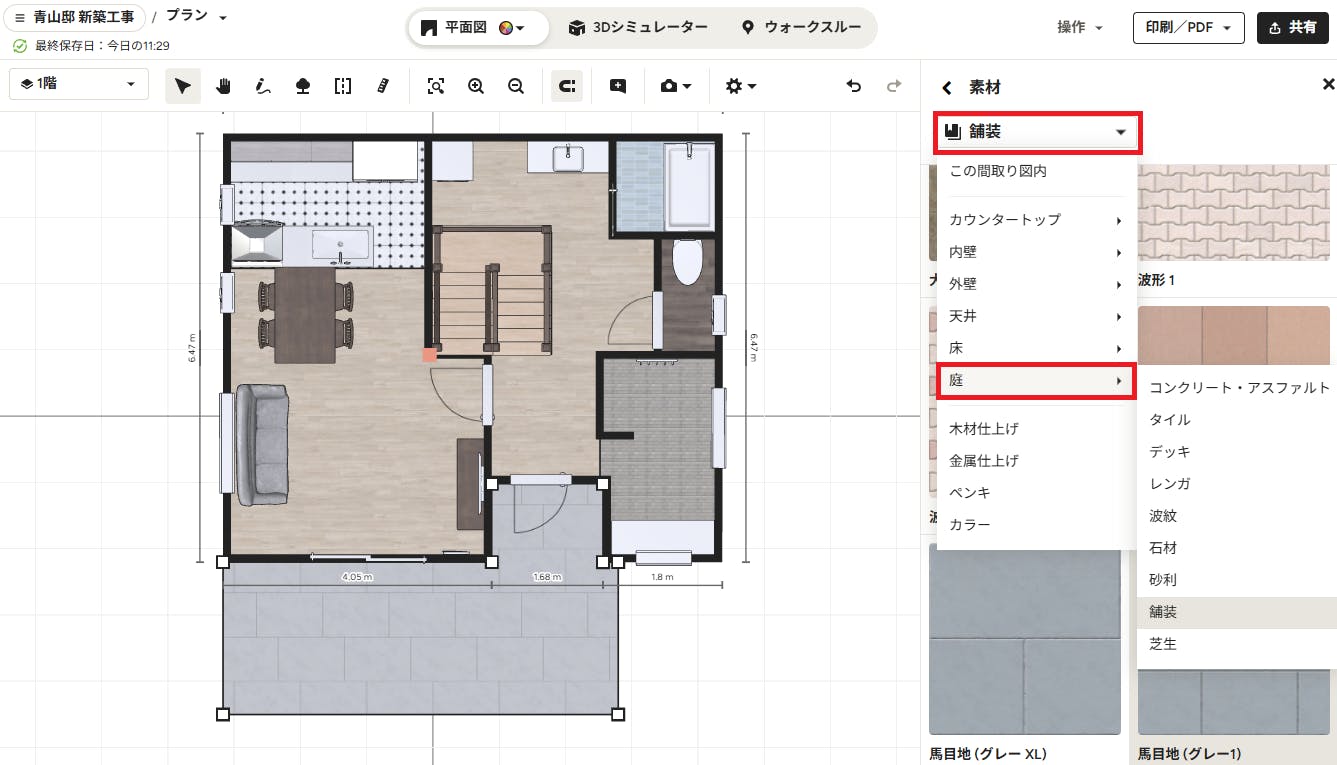This screenshot has height=765, width=1337.
Task: Pick the 馬目地 (グレー XL) material thumbnail
Action: point(1025,639)
